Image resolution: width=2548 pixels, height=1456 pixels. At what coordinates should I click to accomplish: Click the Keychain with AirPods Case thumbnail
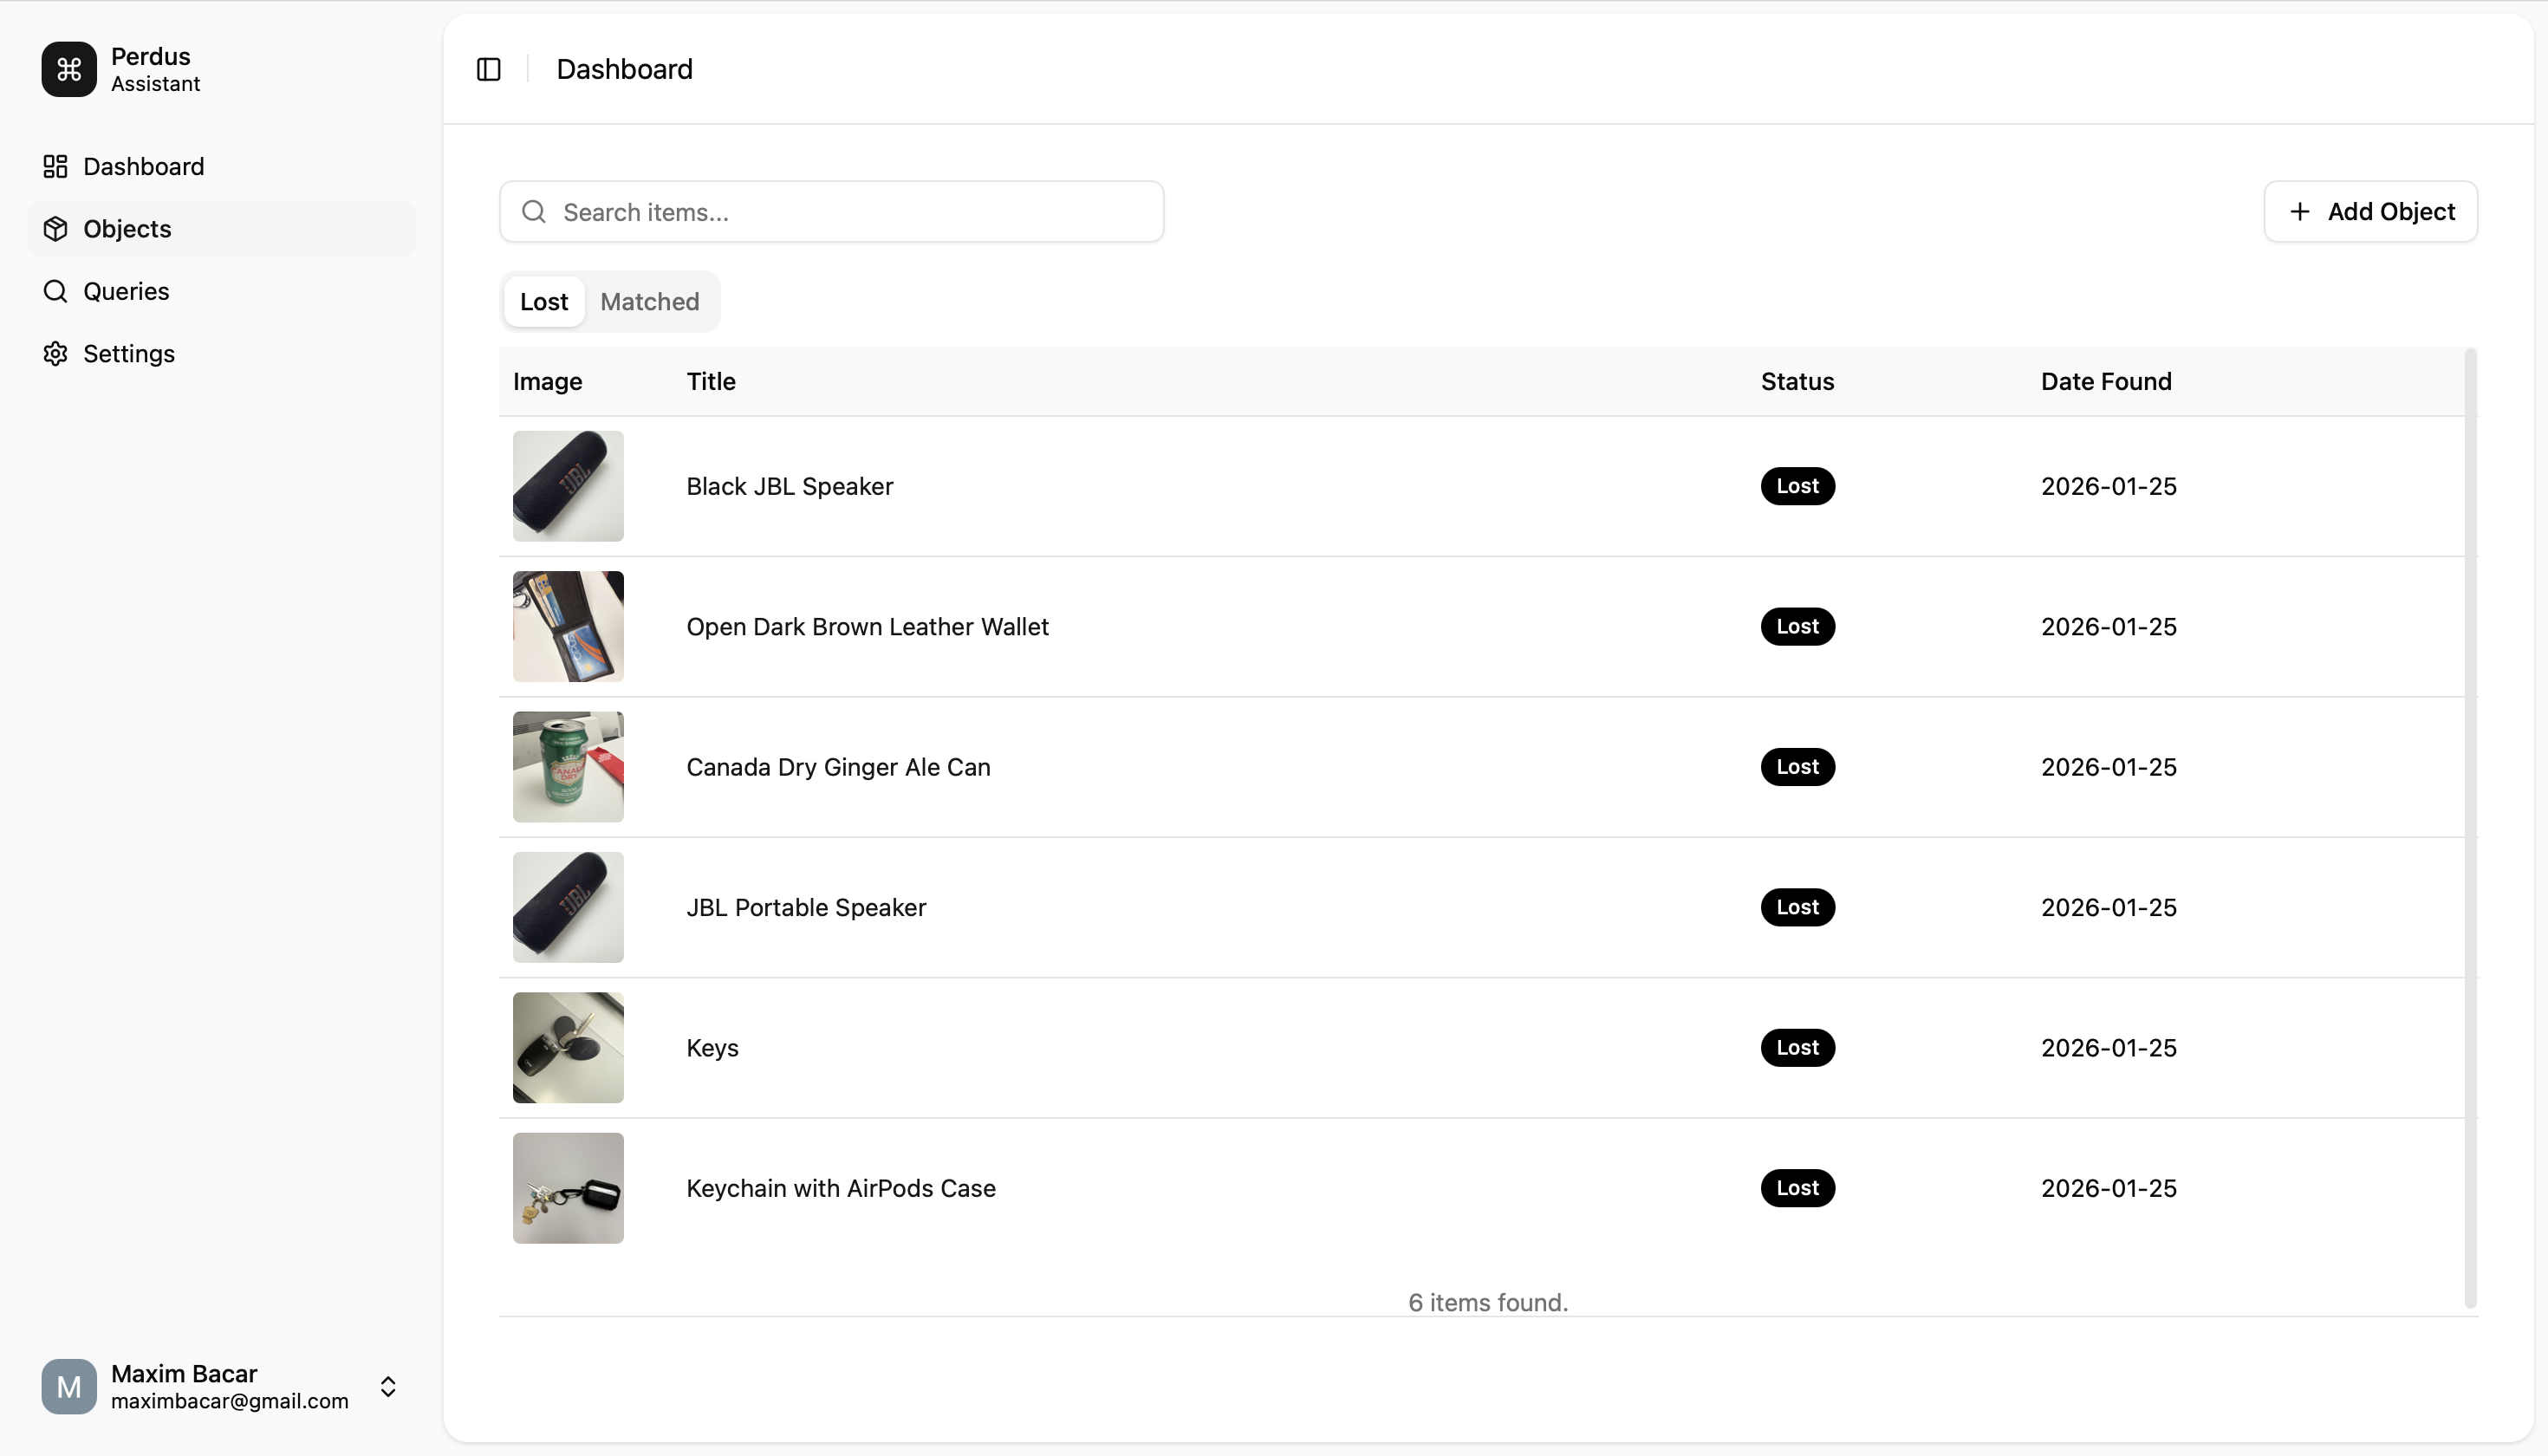pyautogui.click(x=568, y=1188)
